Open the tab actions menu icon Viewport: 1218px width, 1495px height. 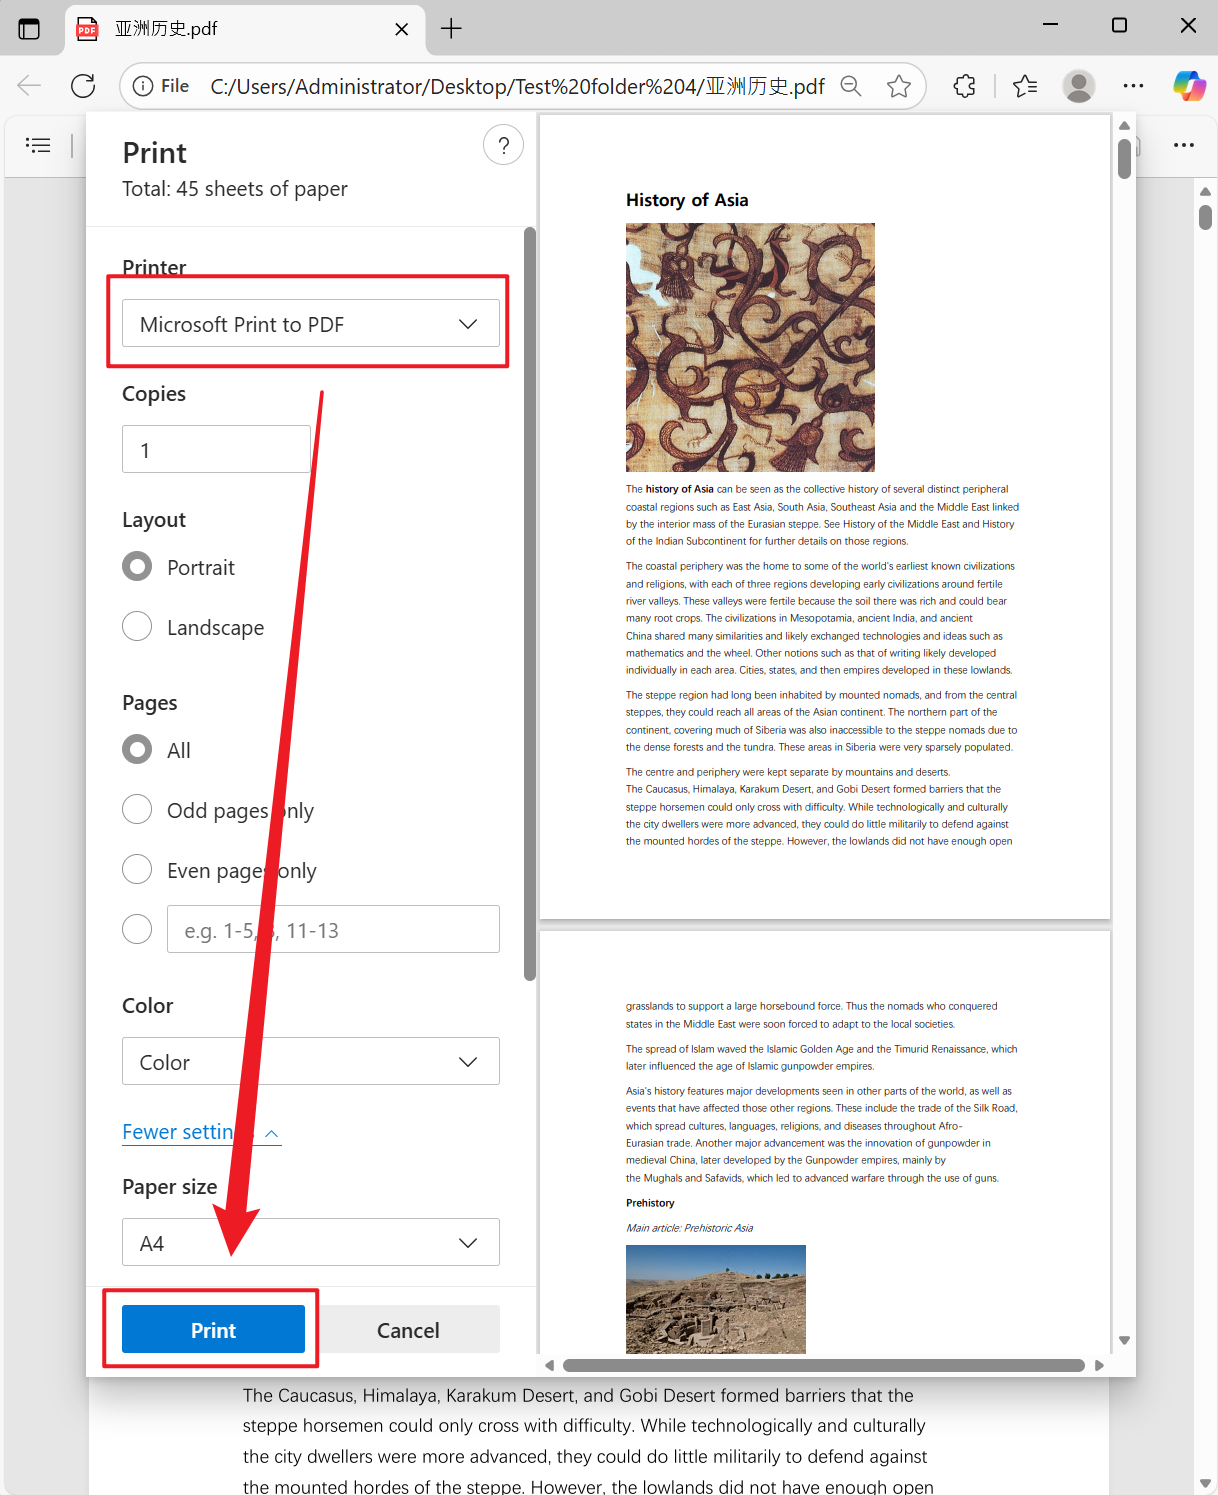29,28
